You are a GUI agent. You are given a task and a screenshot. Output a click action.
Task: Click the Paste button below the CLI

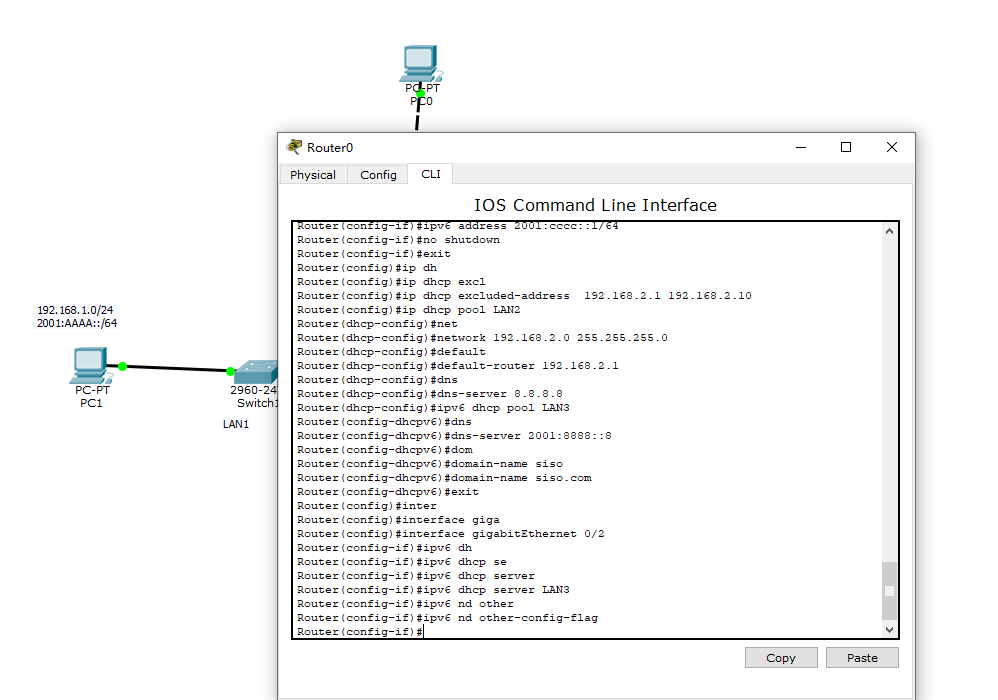click(862, 657)
